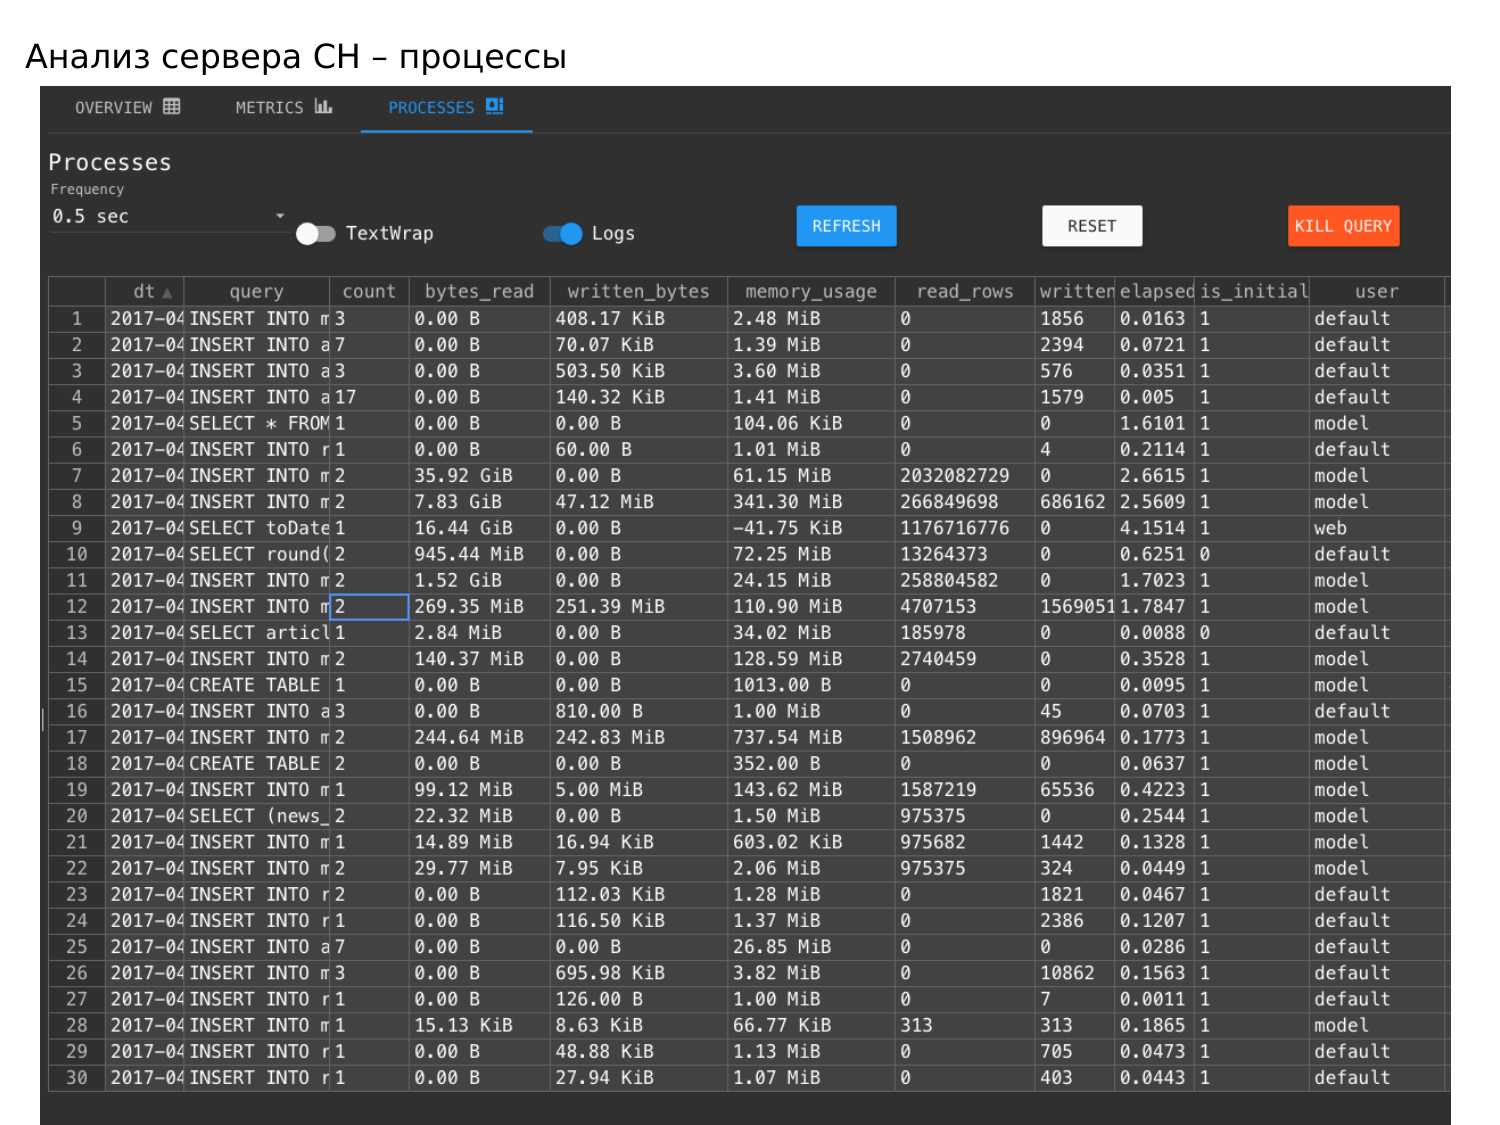Screen dimensions: 1500x1125
Task: Sort by the dt column arrow
Action: (167, 293)
